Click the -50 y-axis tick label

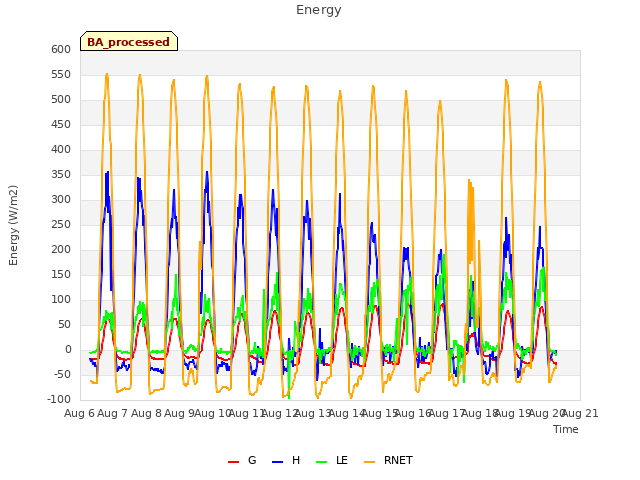[x=63, y=375]
